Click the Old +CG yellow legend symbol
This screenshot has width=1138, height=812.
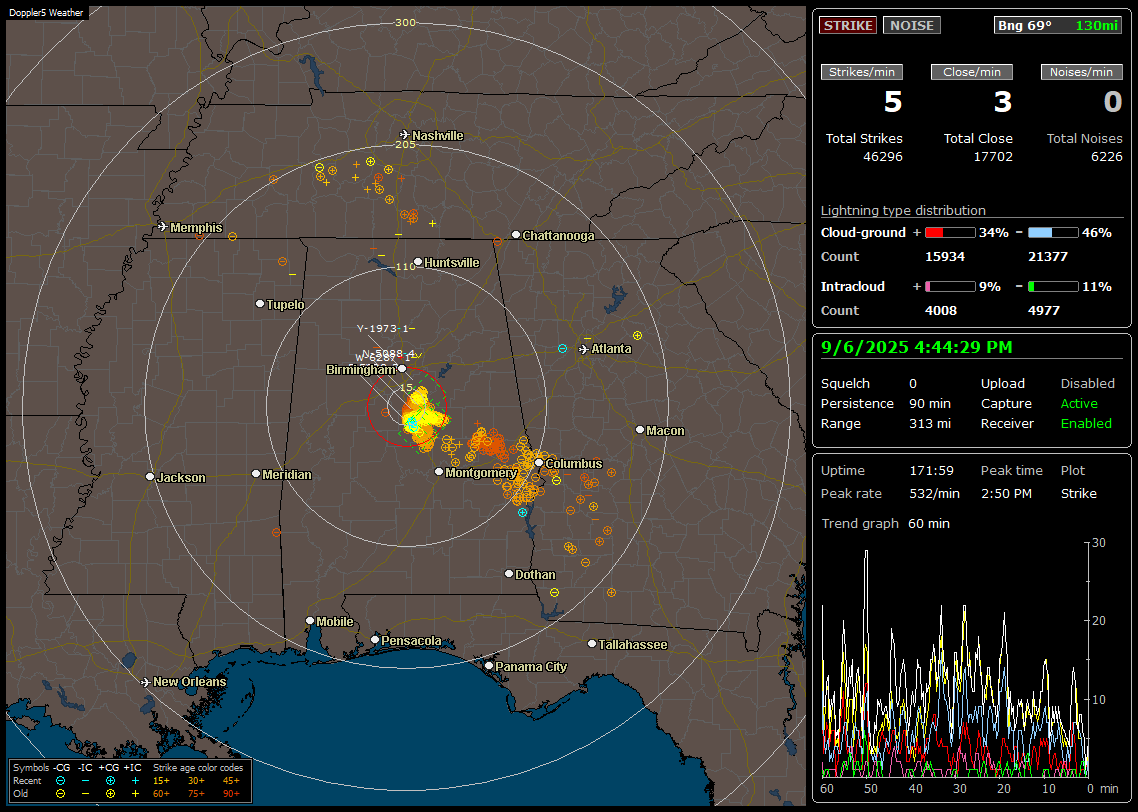tap(110, 794)
